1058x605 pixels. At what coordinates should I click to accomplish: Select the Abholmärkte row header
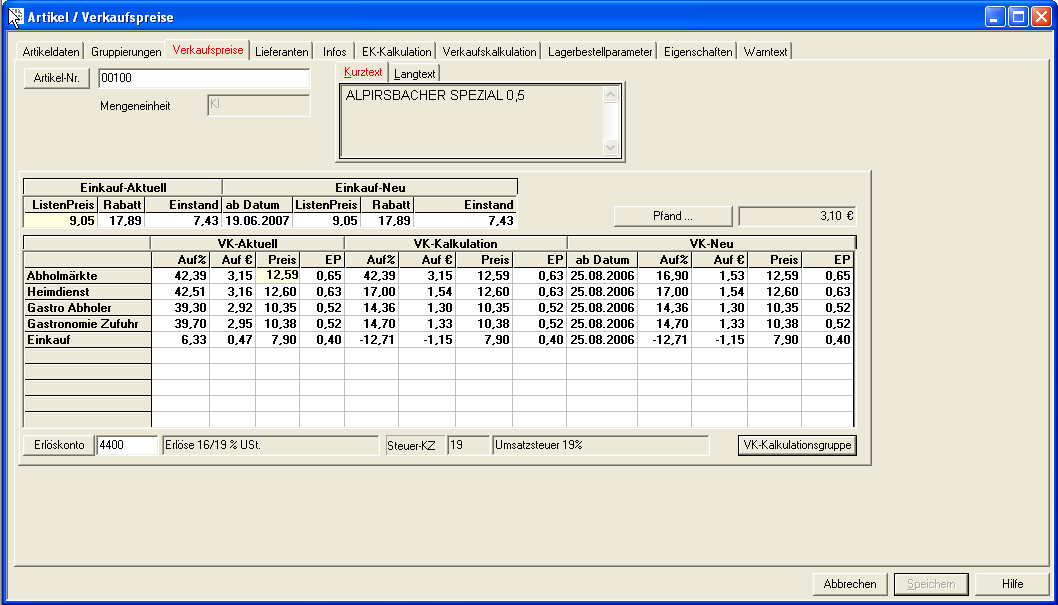coord(86,276)
